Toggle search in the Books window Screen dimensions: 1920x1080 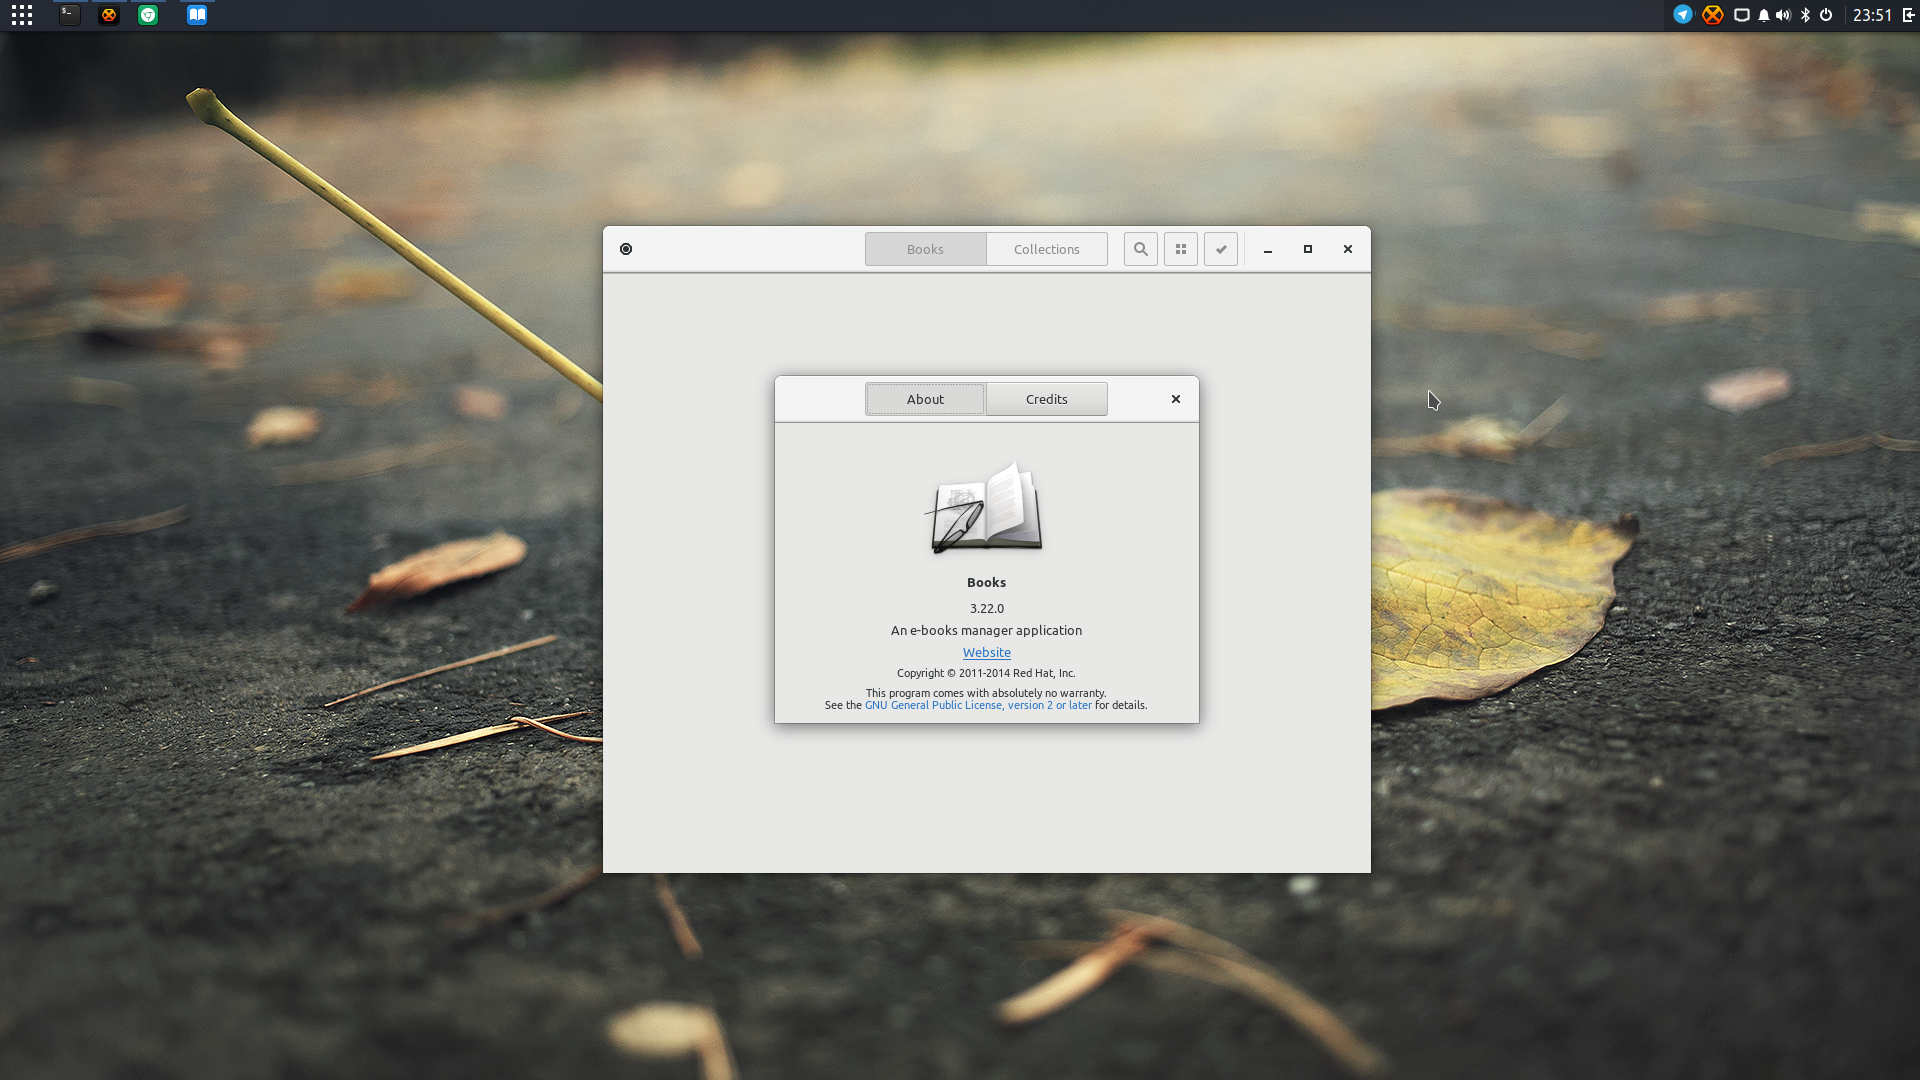pos(1141,249)
